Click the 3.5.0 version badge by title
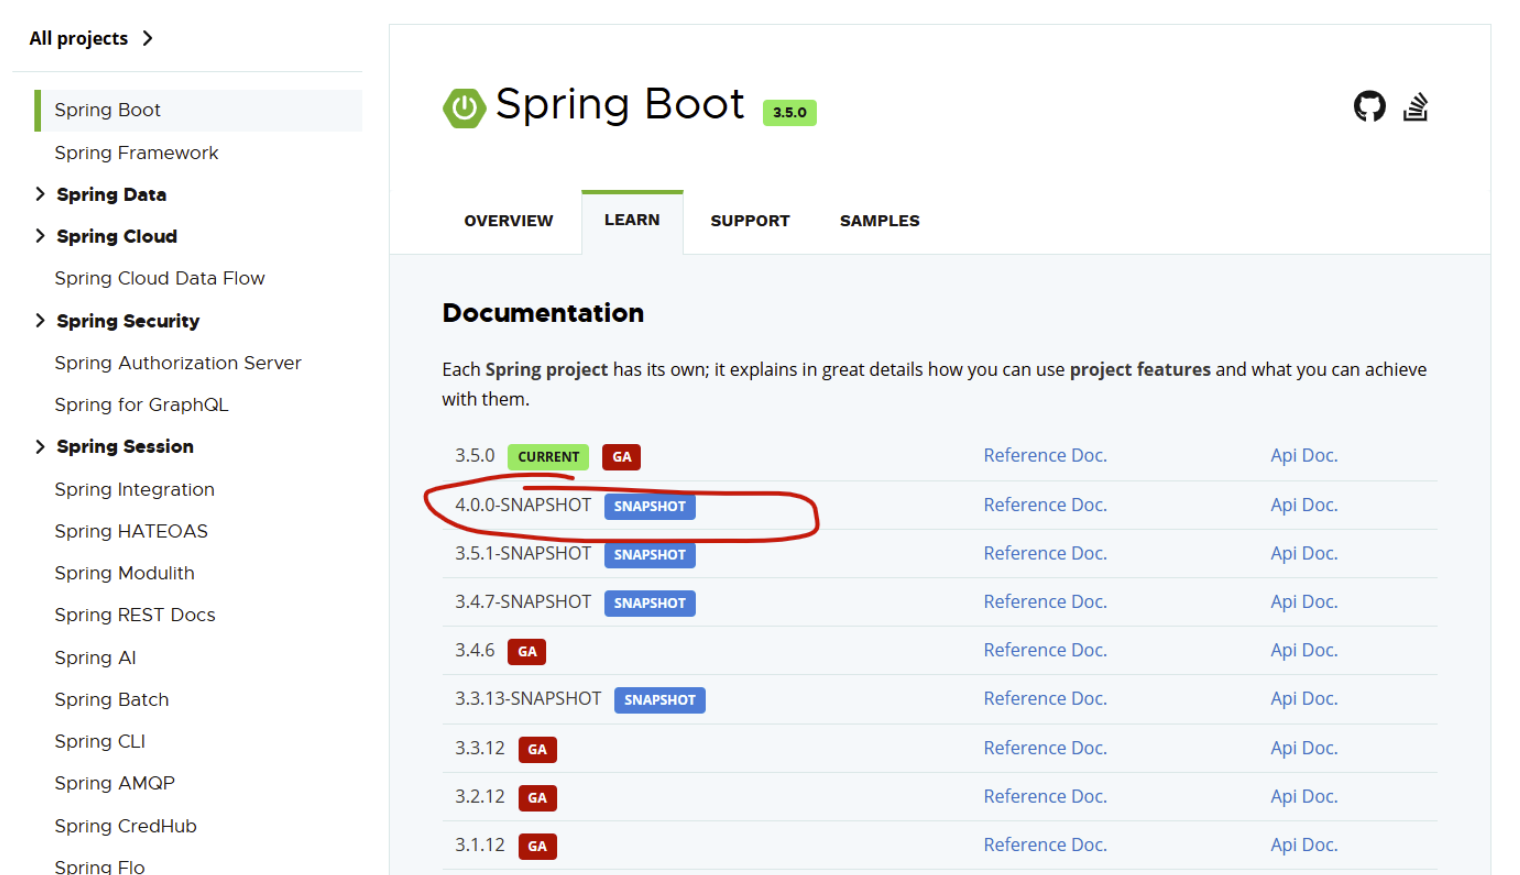1520x875 pixels. [x=789, y=113]
